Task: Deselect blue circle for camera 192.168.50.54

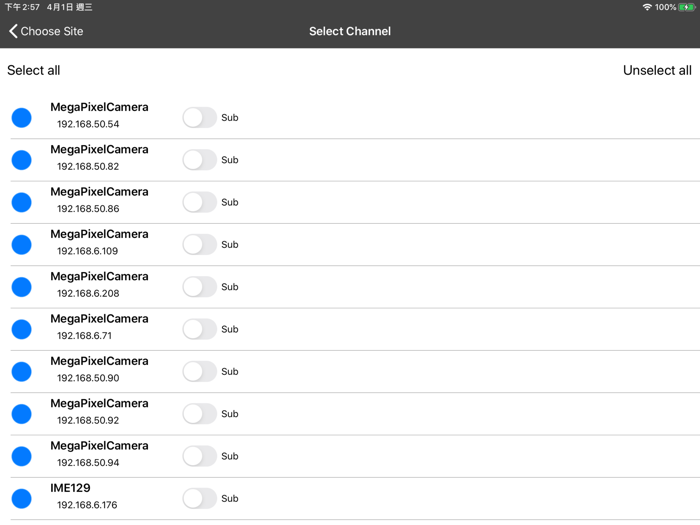Action: (x=21, y=118)
